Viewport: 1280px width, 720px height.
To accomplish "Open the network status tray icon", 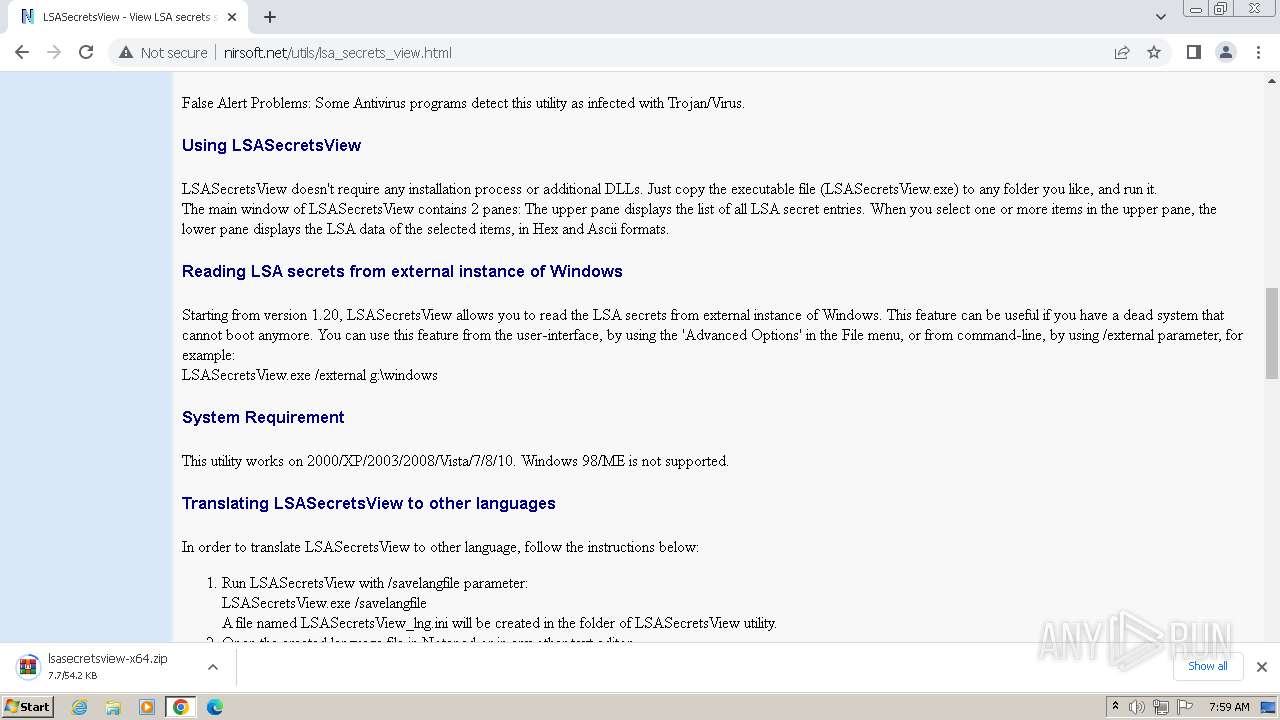I will [1161, 707].
